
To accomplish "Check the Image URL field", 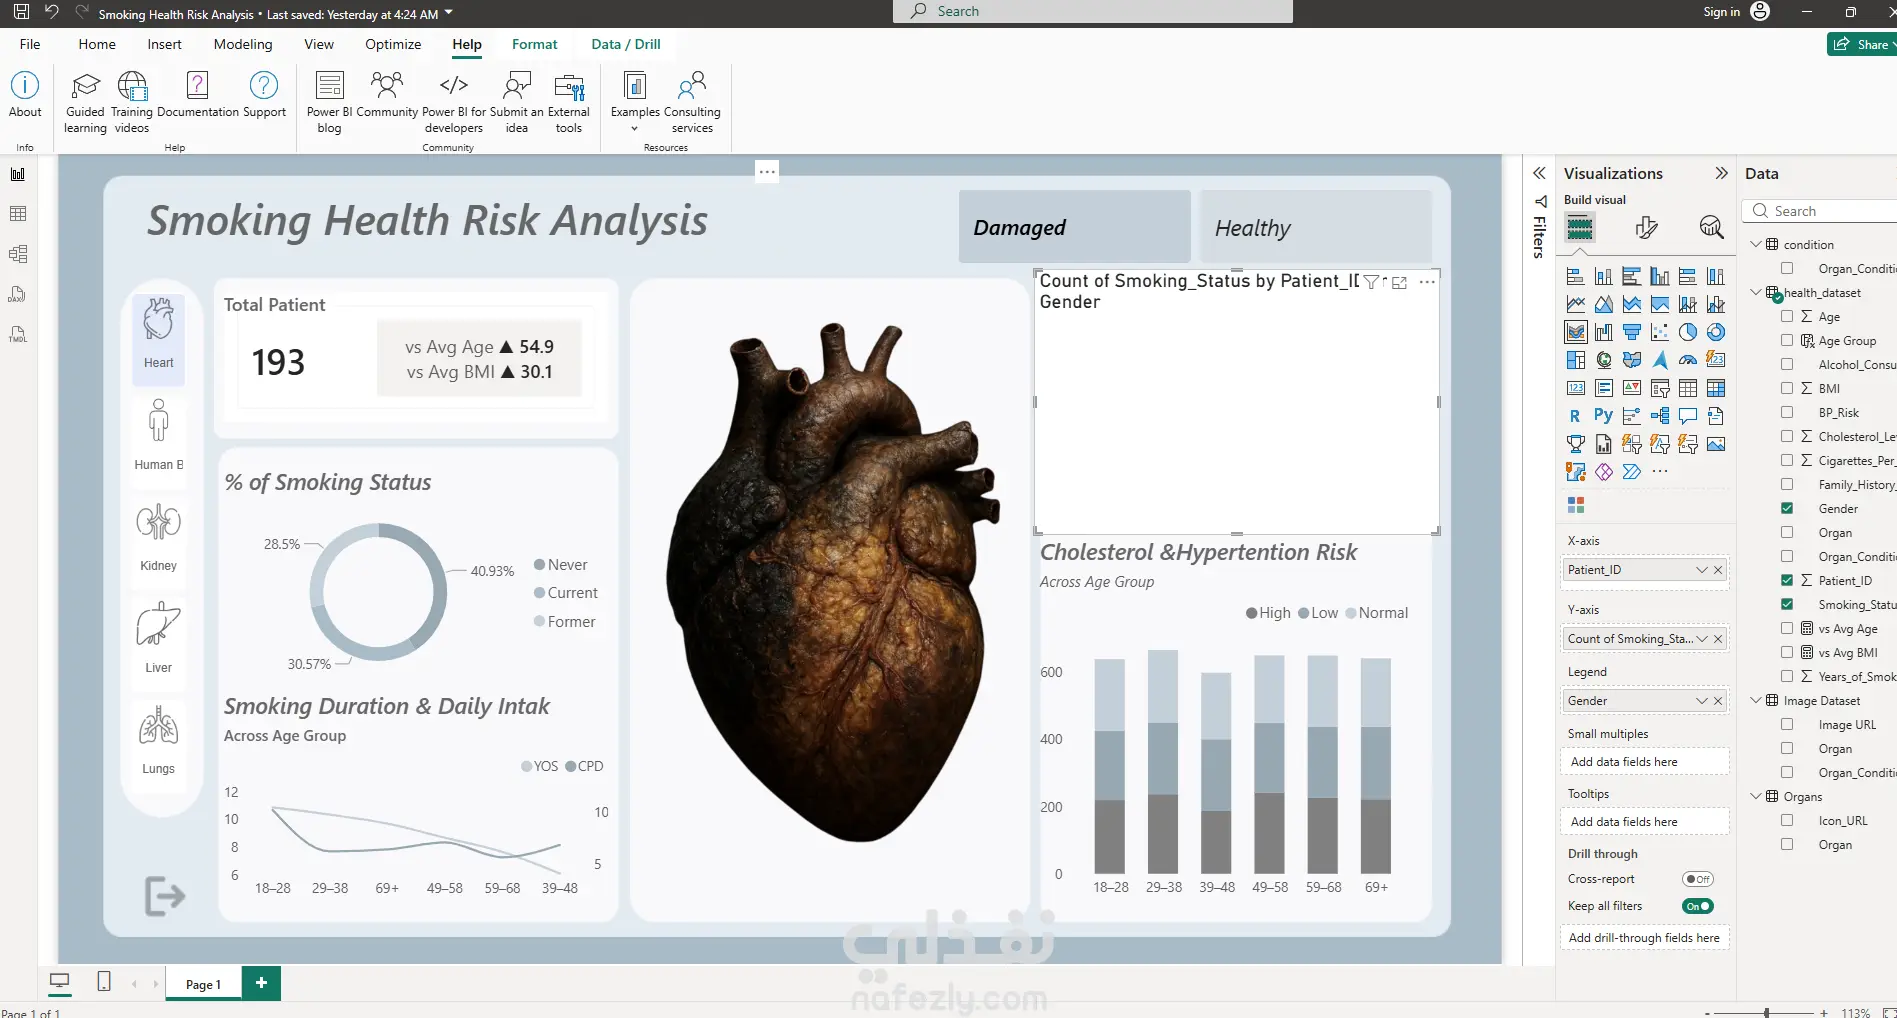I will (x=1787, y=724).
